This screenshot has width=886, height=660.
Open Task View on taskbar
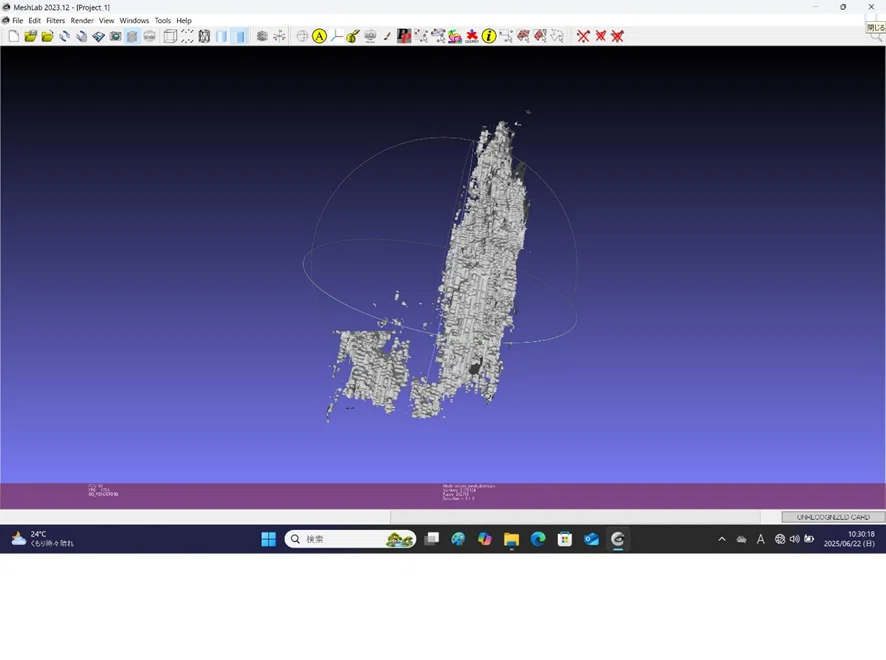click(x=432, y=539)
